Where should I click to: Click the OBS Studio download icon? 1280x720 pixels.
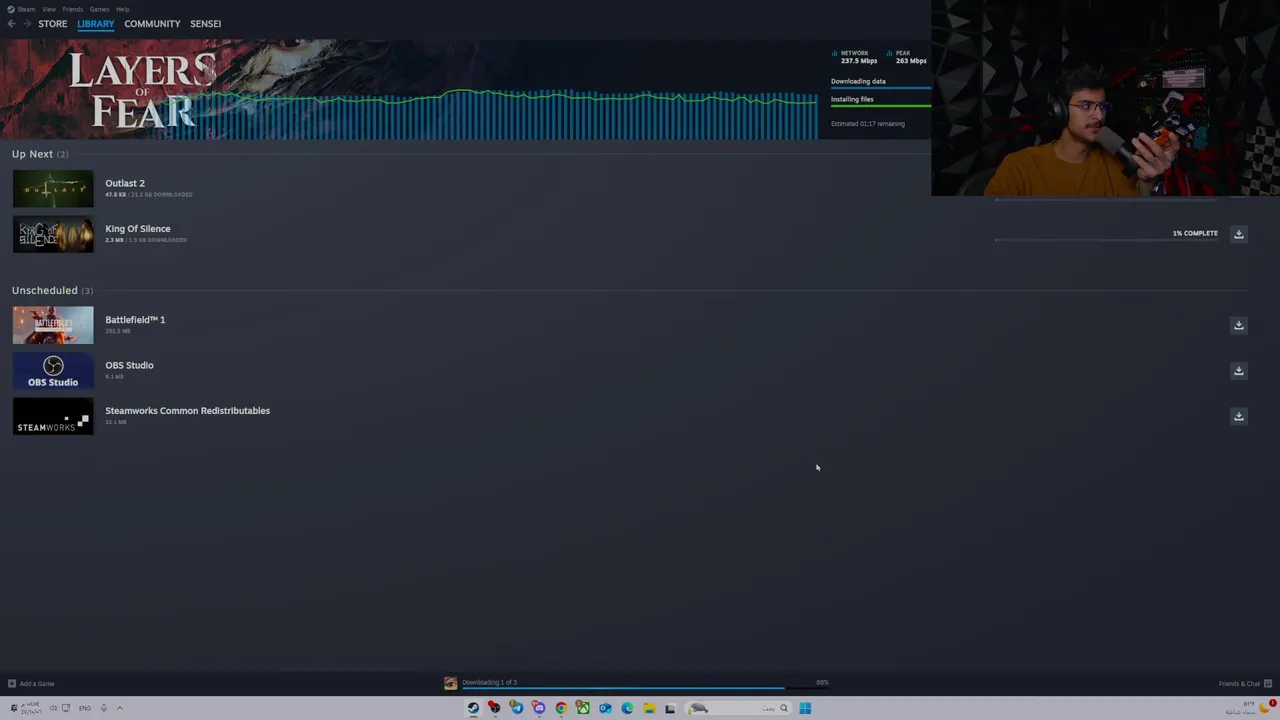1238,371
